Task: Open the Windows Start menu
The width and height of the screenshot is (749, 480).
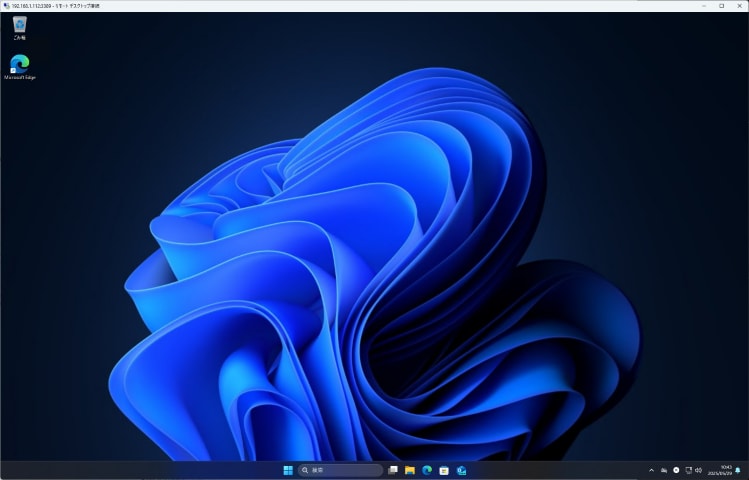Action: [x=288, y=470]
